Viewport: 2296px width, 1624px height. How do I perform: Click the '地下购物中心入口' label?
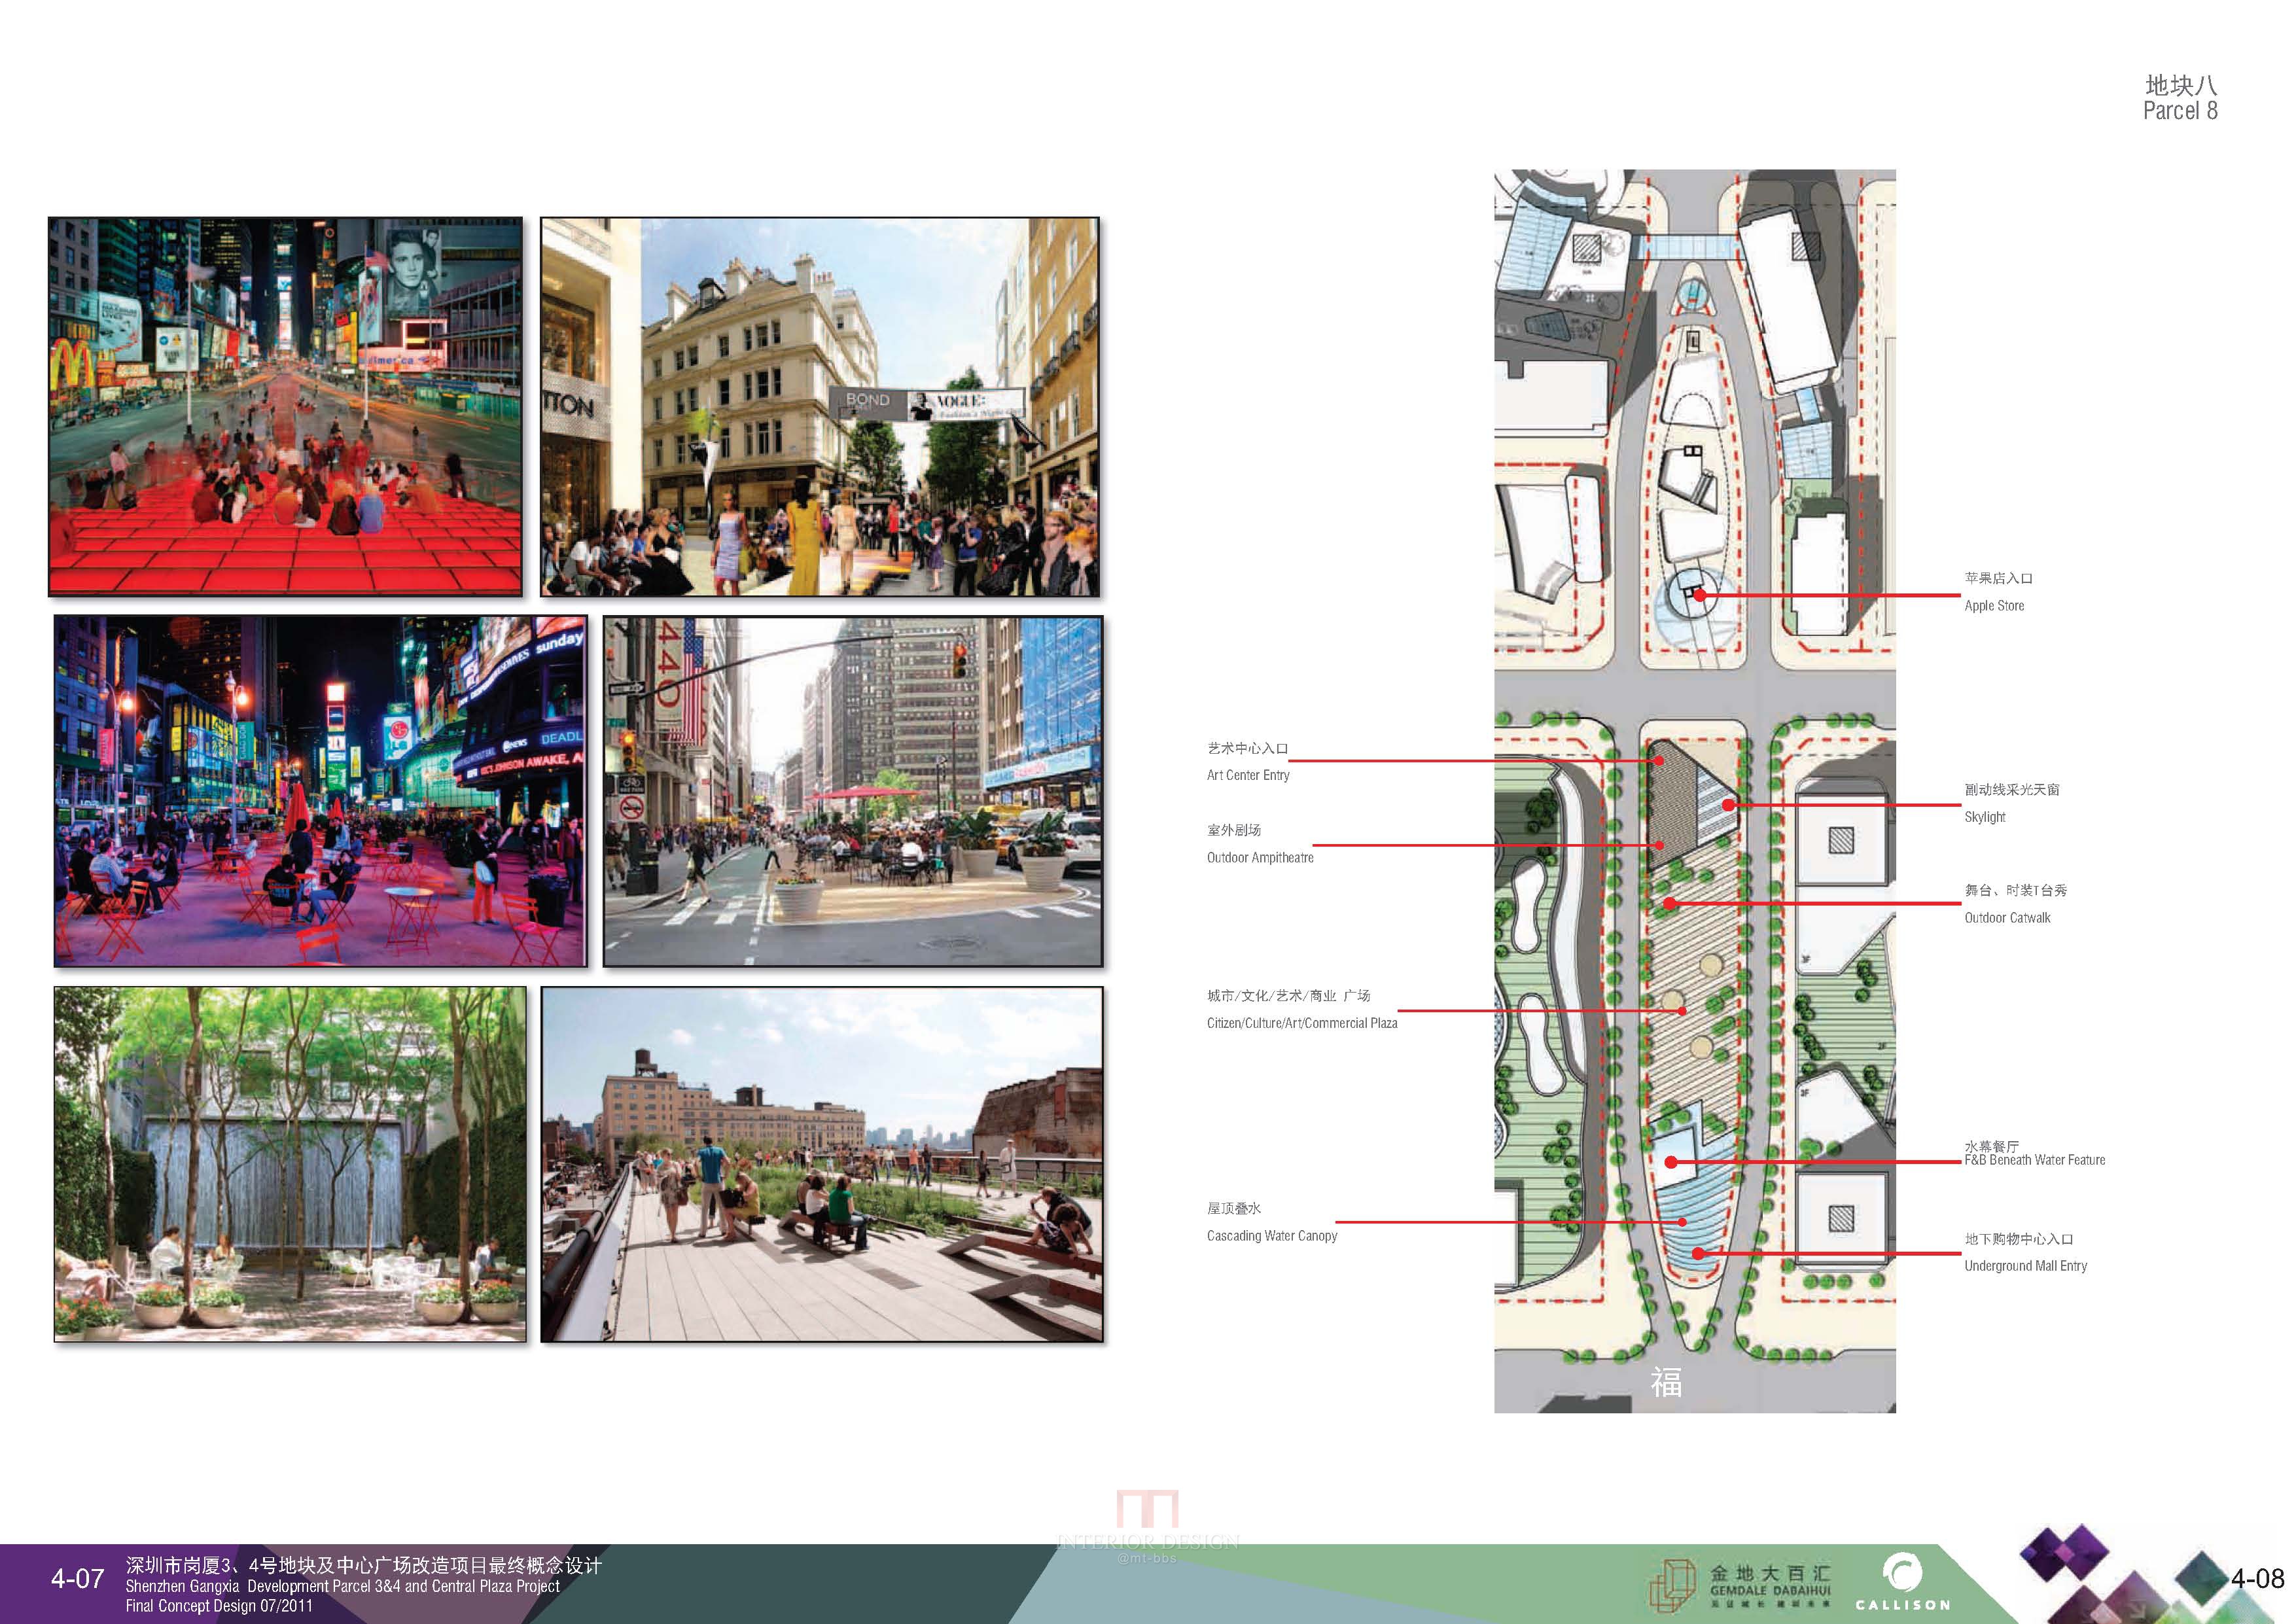click(2018, 1239)
